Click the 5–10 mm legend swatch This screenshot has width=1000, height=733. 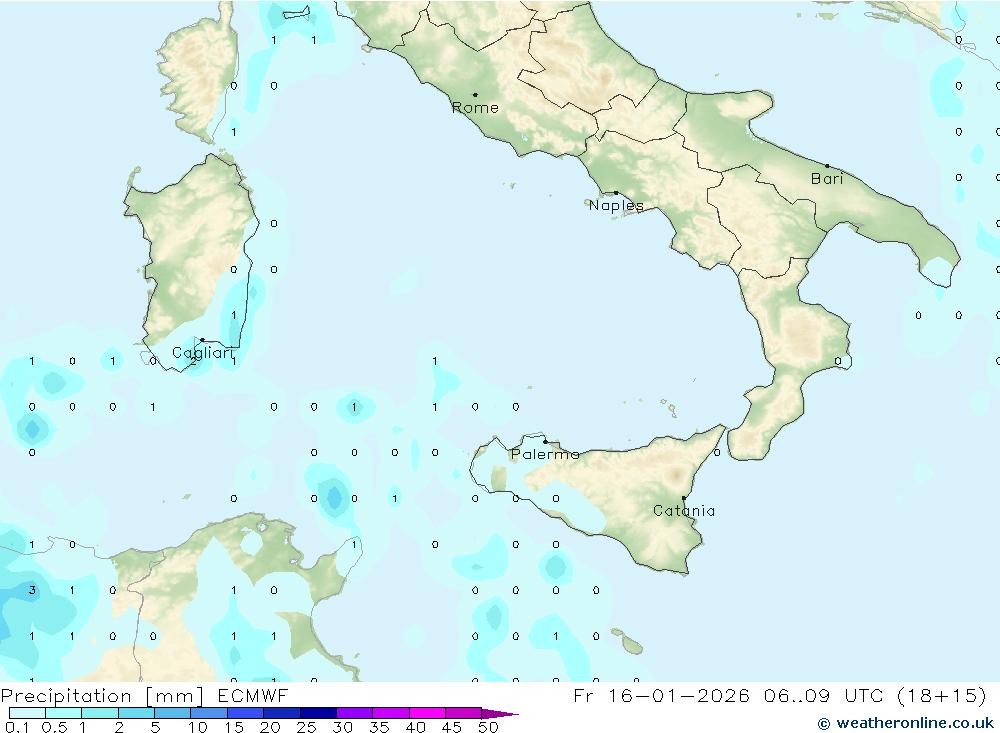coord(173,713)
